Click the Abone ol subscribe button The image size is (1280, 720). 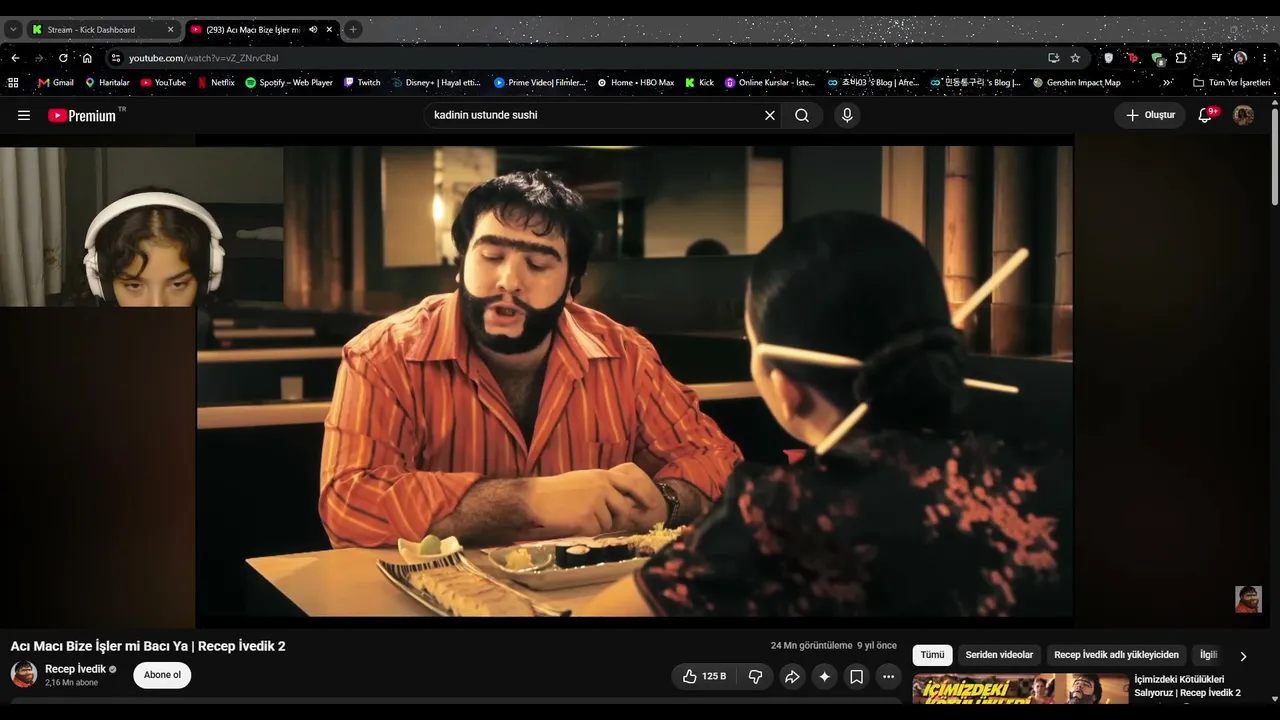click(162, 675)
